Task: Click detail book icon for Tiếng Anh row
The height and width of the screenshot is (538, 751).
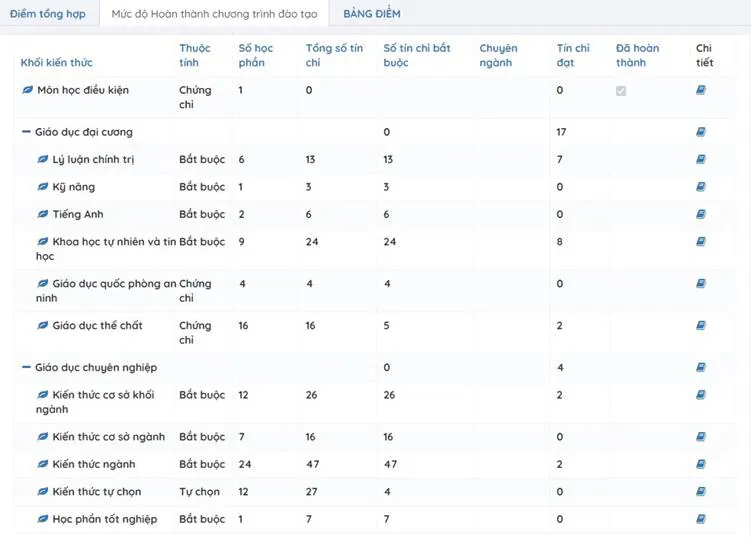Action: pos(701,214)
